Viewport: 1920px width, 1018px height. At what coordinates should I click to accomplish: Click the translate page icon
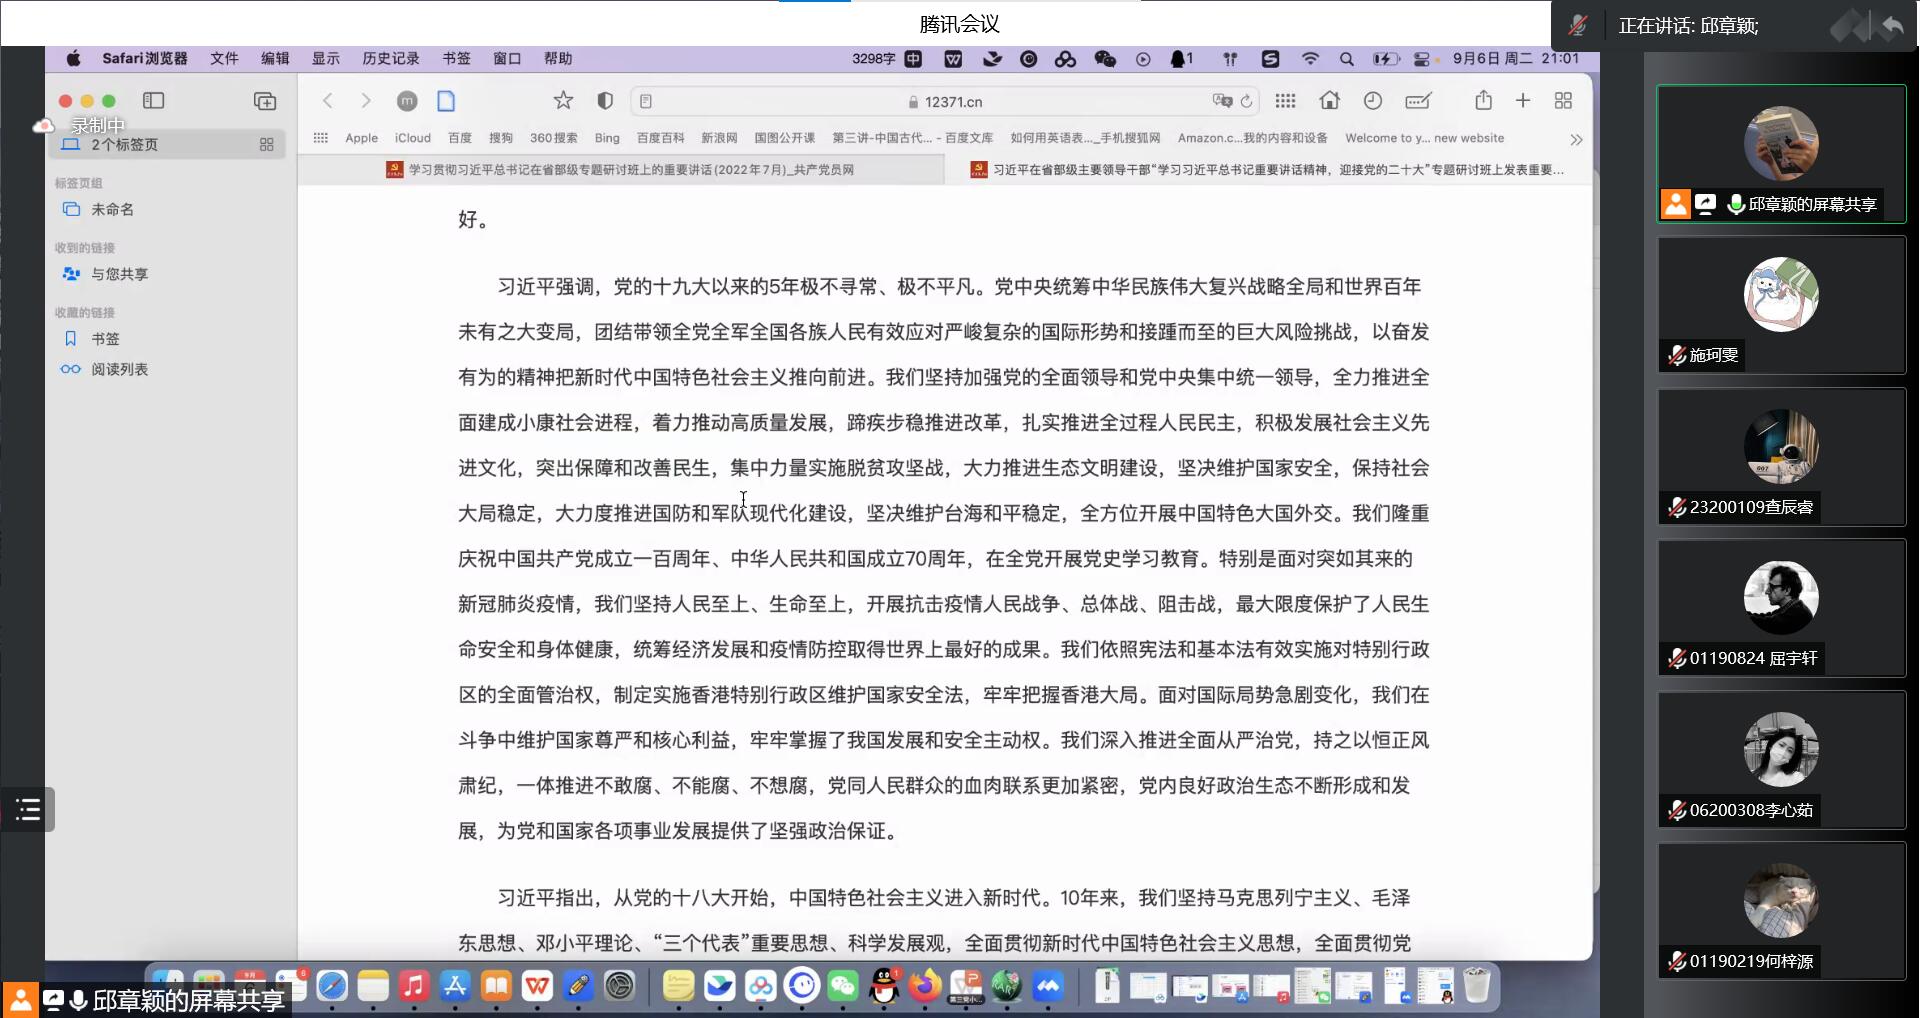1222,101
